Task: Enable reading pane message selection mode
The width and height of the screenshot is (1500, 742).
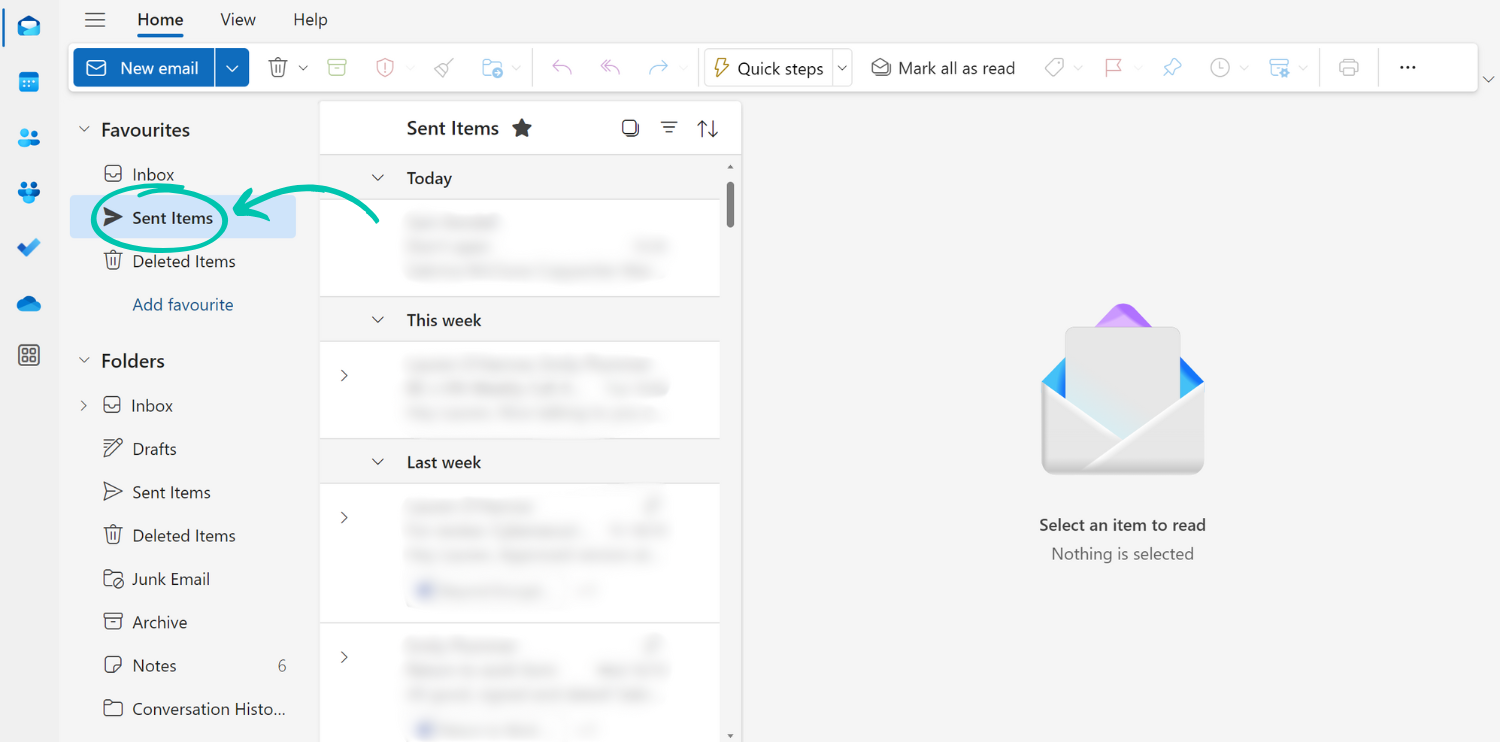Action: (630, 128)
